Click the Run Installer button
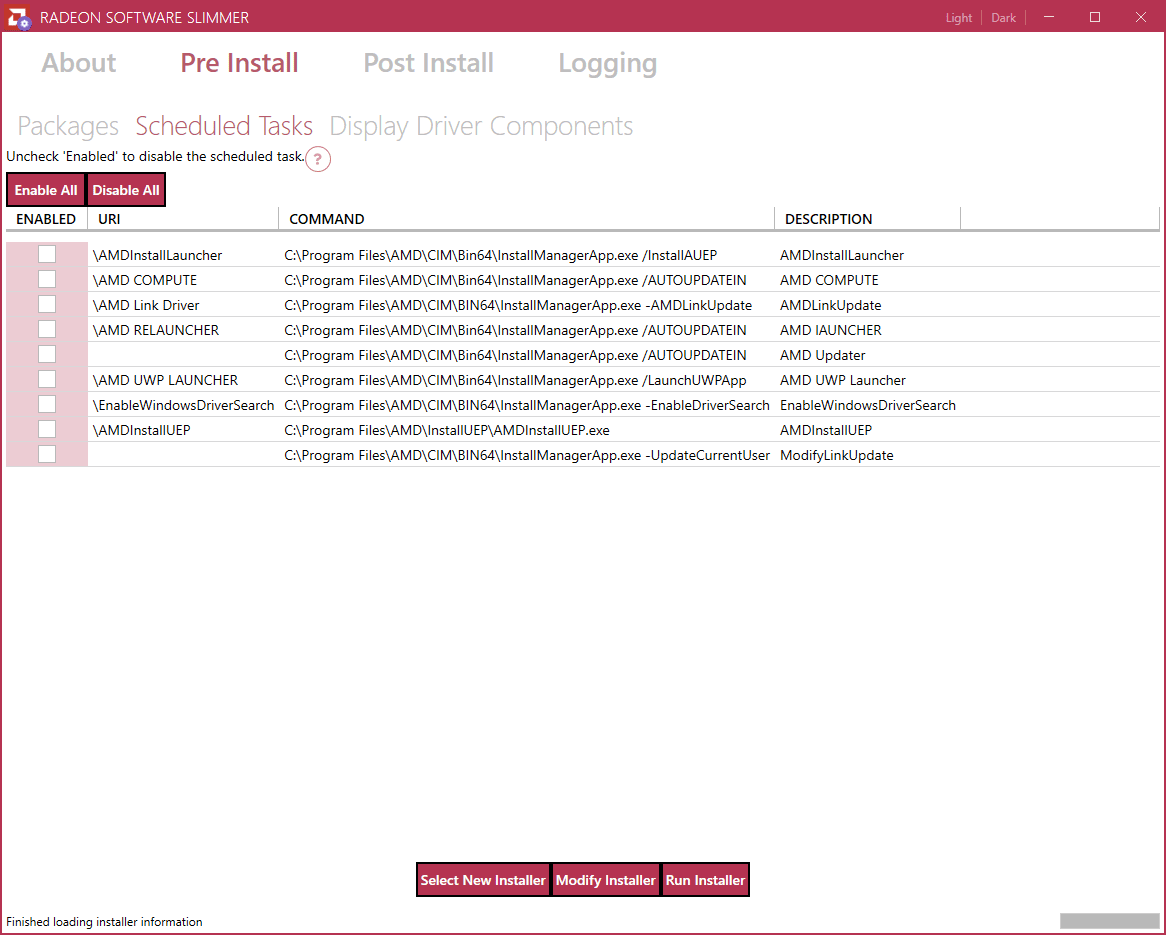The image size is (1166, 935). 705,880
